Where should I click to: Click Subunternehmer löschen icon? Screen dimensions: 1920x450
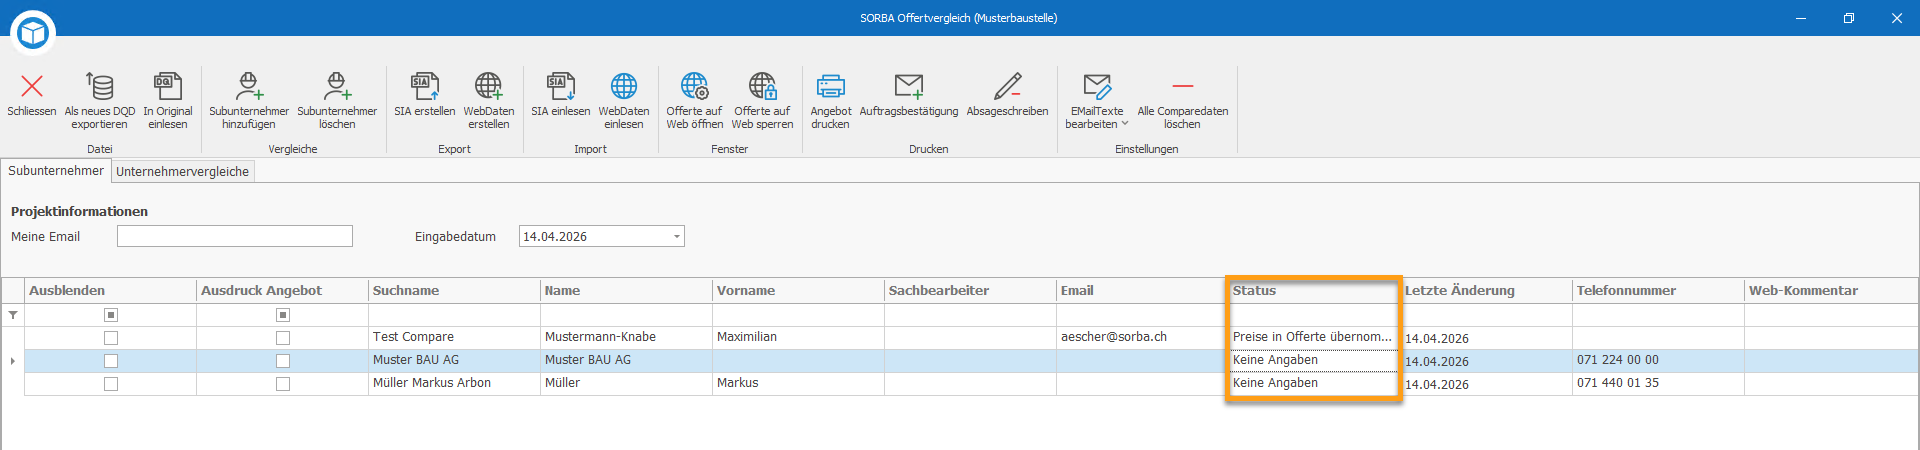(337, 86)
